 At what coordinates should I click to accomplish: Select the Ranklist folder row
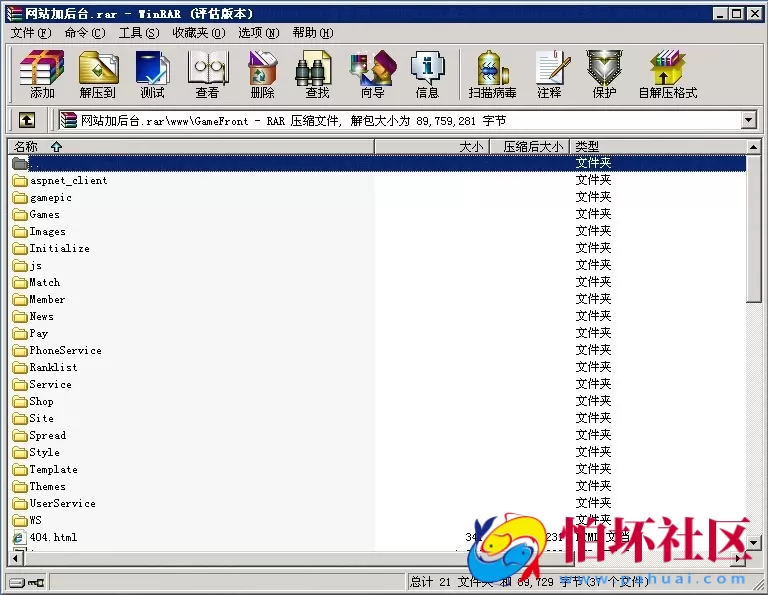point(377,367)
